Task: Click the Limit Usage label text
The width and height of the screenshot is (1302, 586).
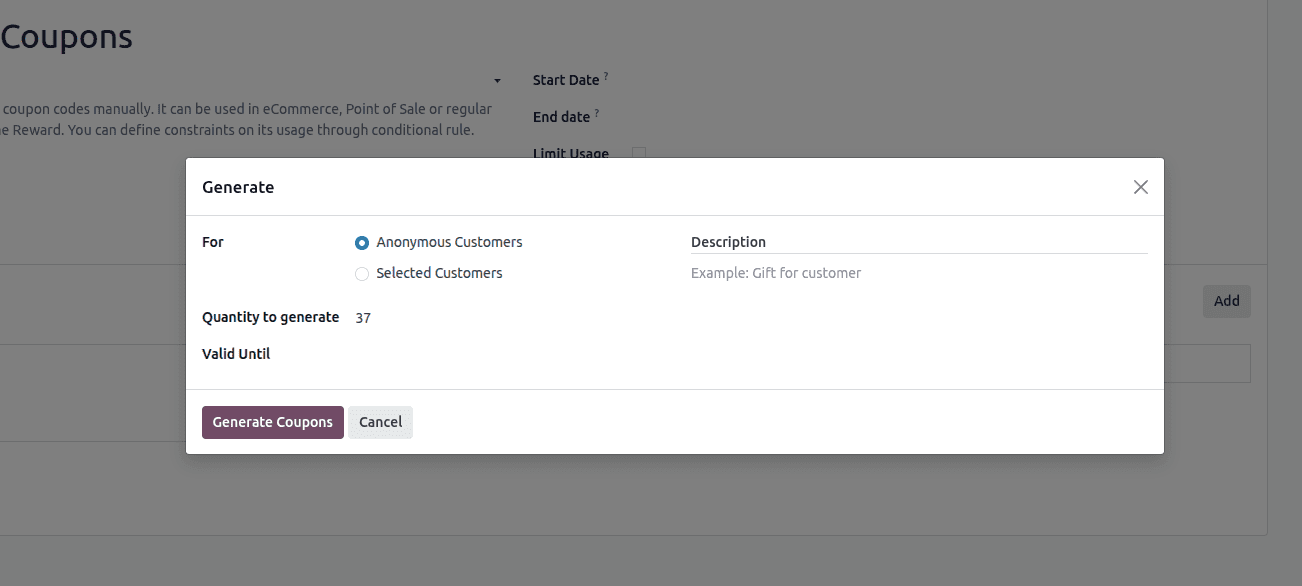Action: 571,153
